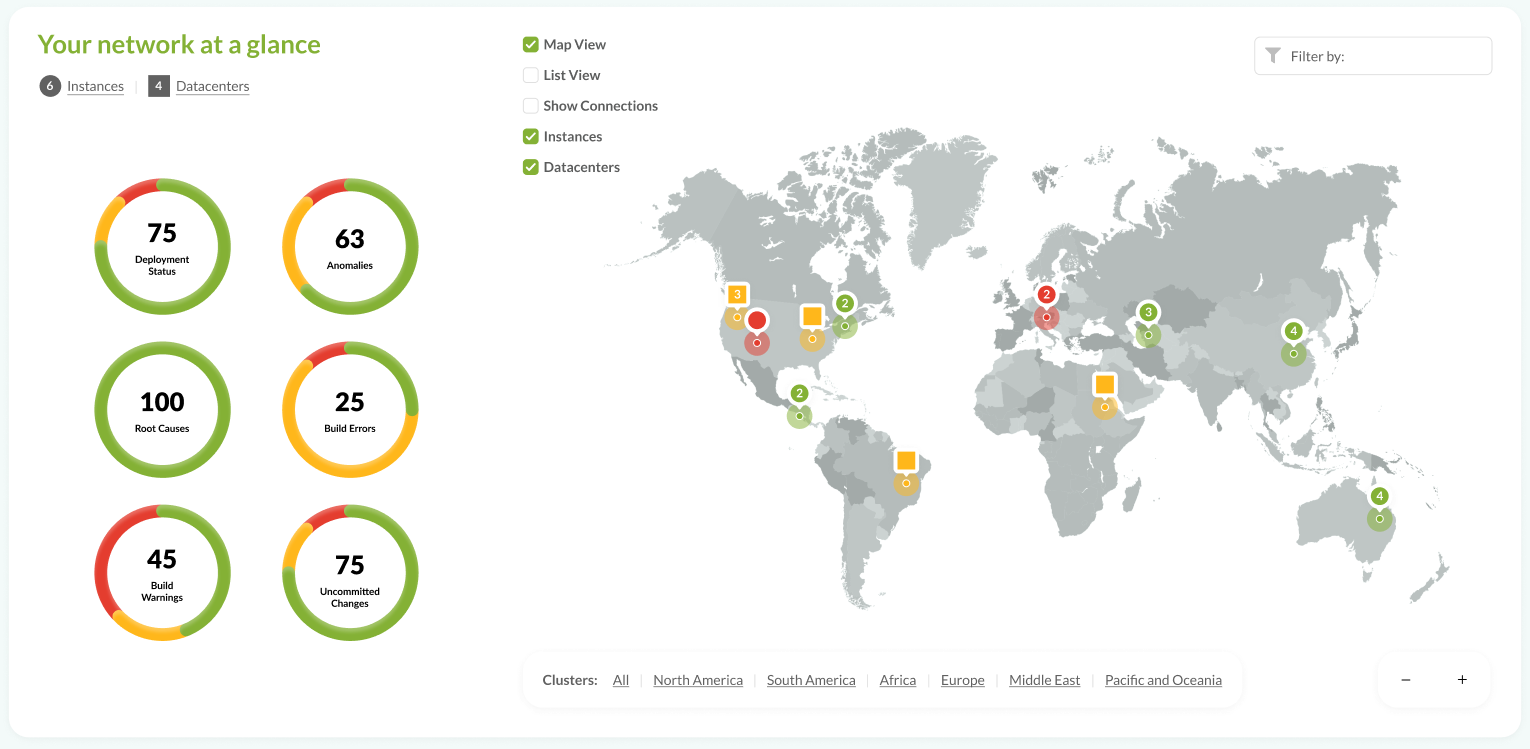Select the green marker numbered 4 in Australia
This screenshot has height=749, width=1530.
click(1380, 496)
